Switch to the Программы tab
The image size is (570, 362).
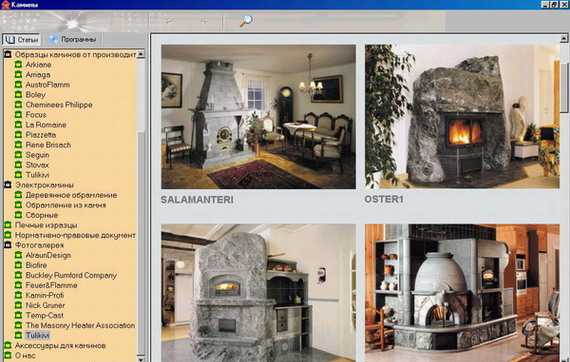(x=73, y=39)
